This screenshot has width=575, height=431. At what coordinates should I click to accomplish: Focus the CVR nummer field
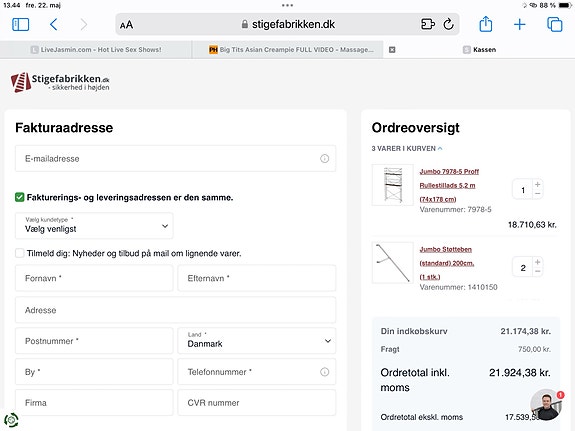coord(257,402)
